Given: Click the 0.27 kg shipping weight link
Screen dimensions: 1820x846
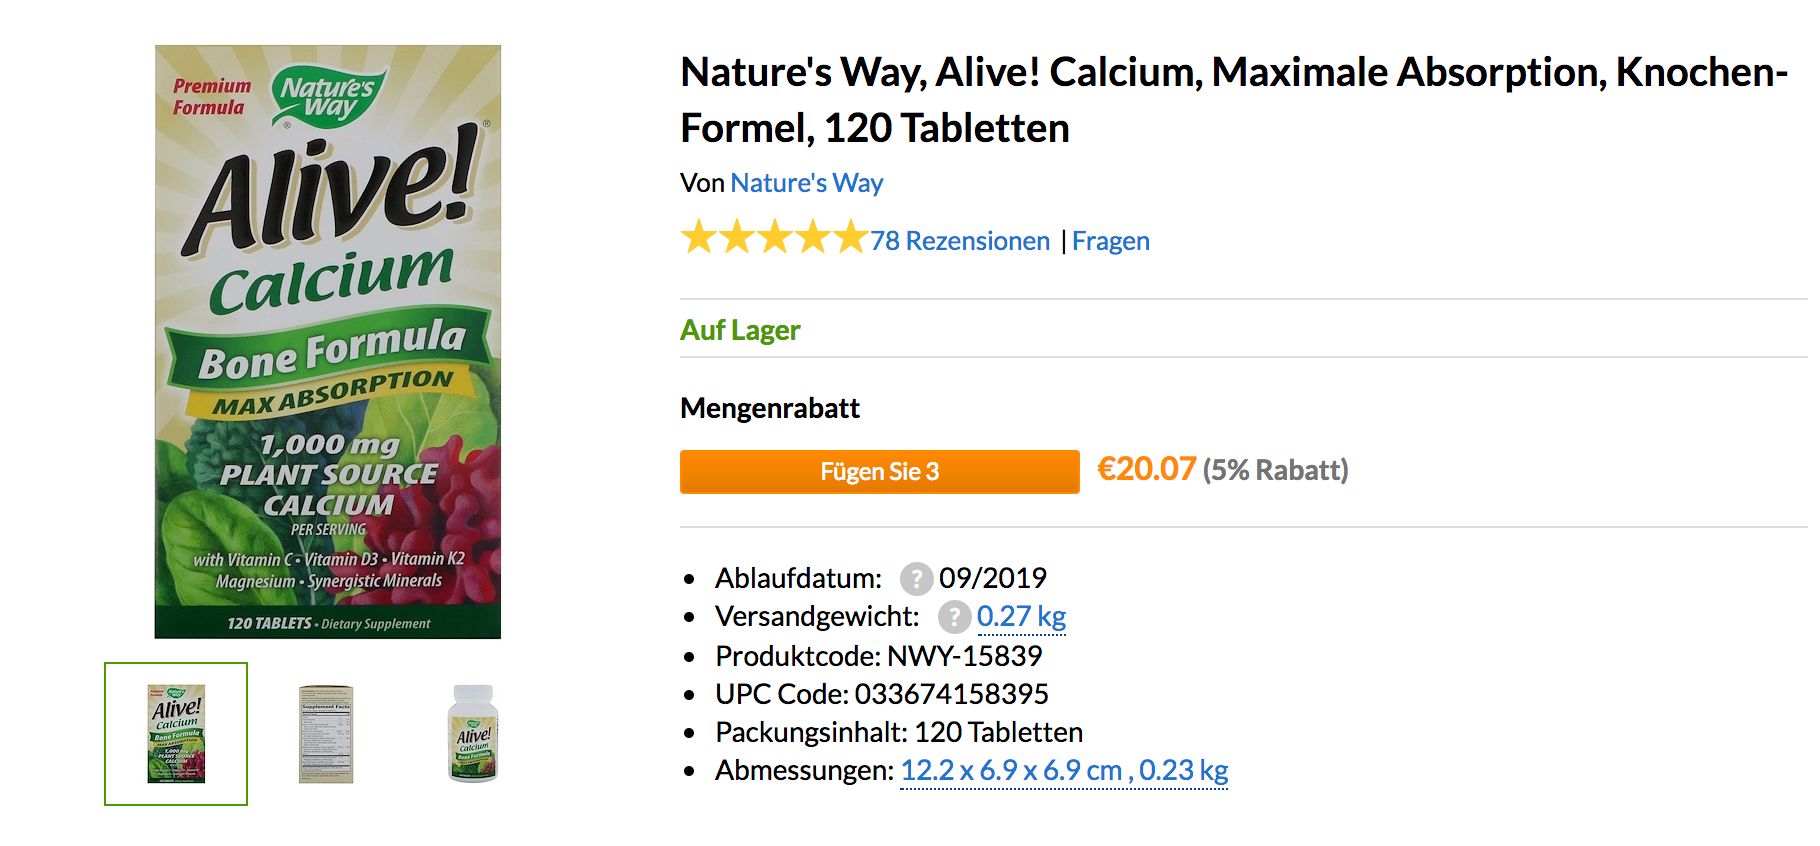Looking at the screenshot, I should click(x=1021, y=617).
